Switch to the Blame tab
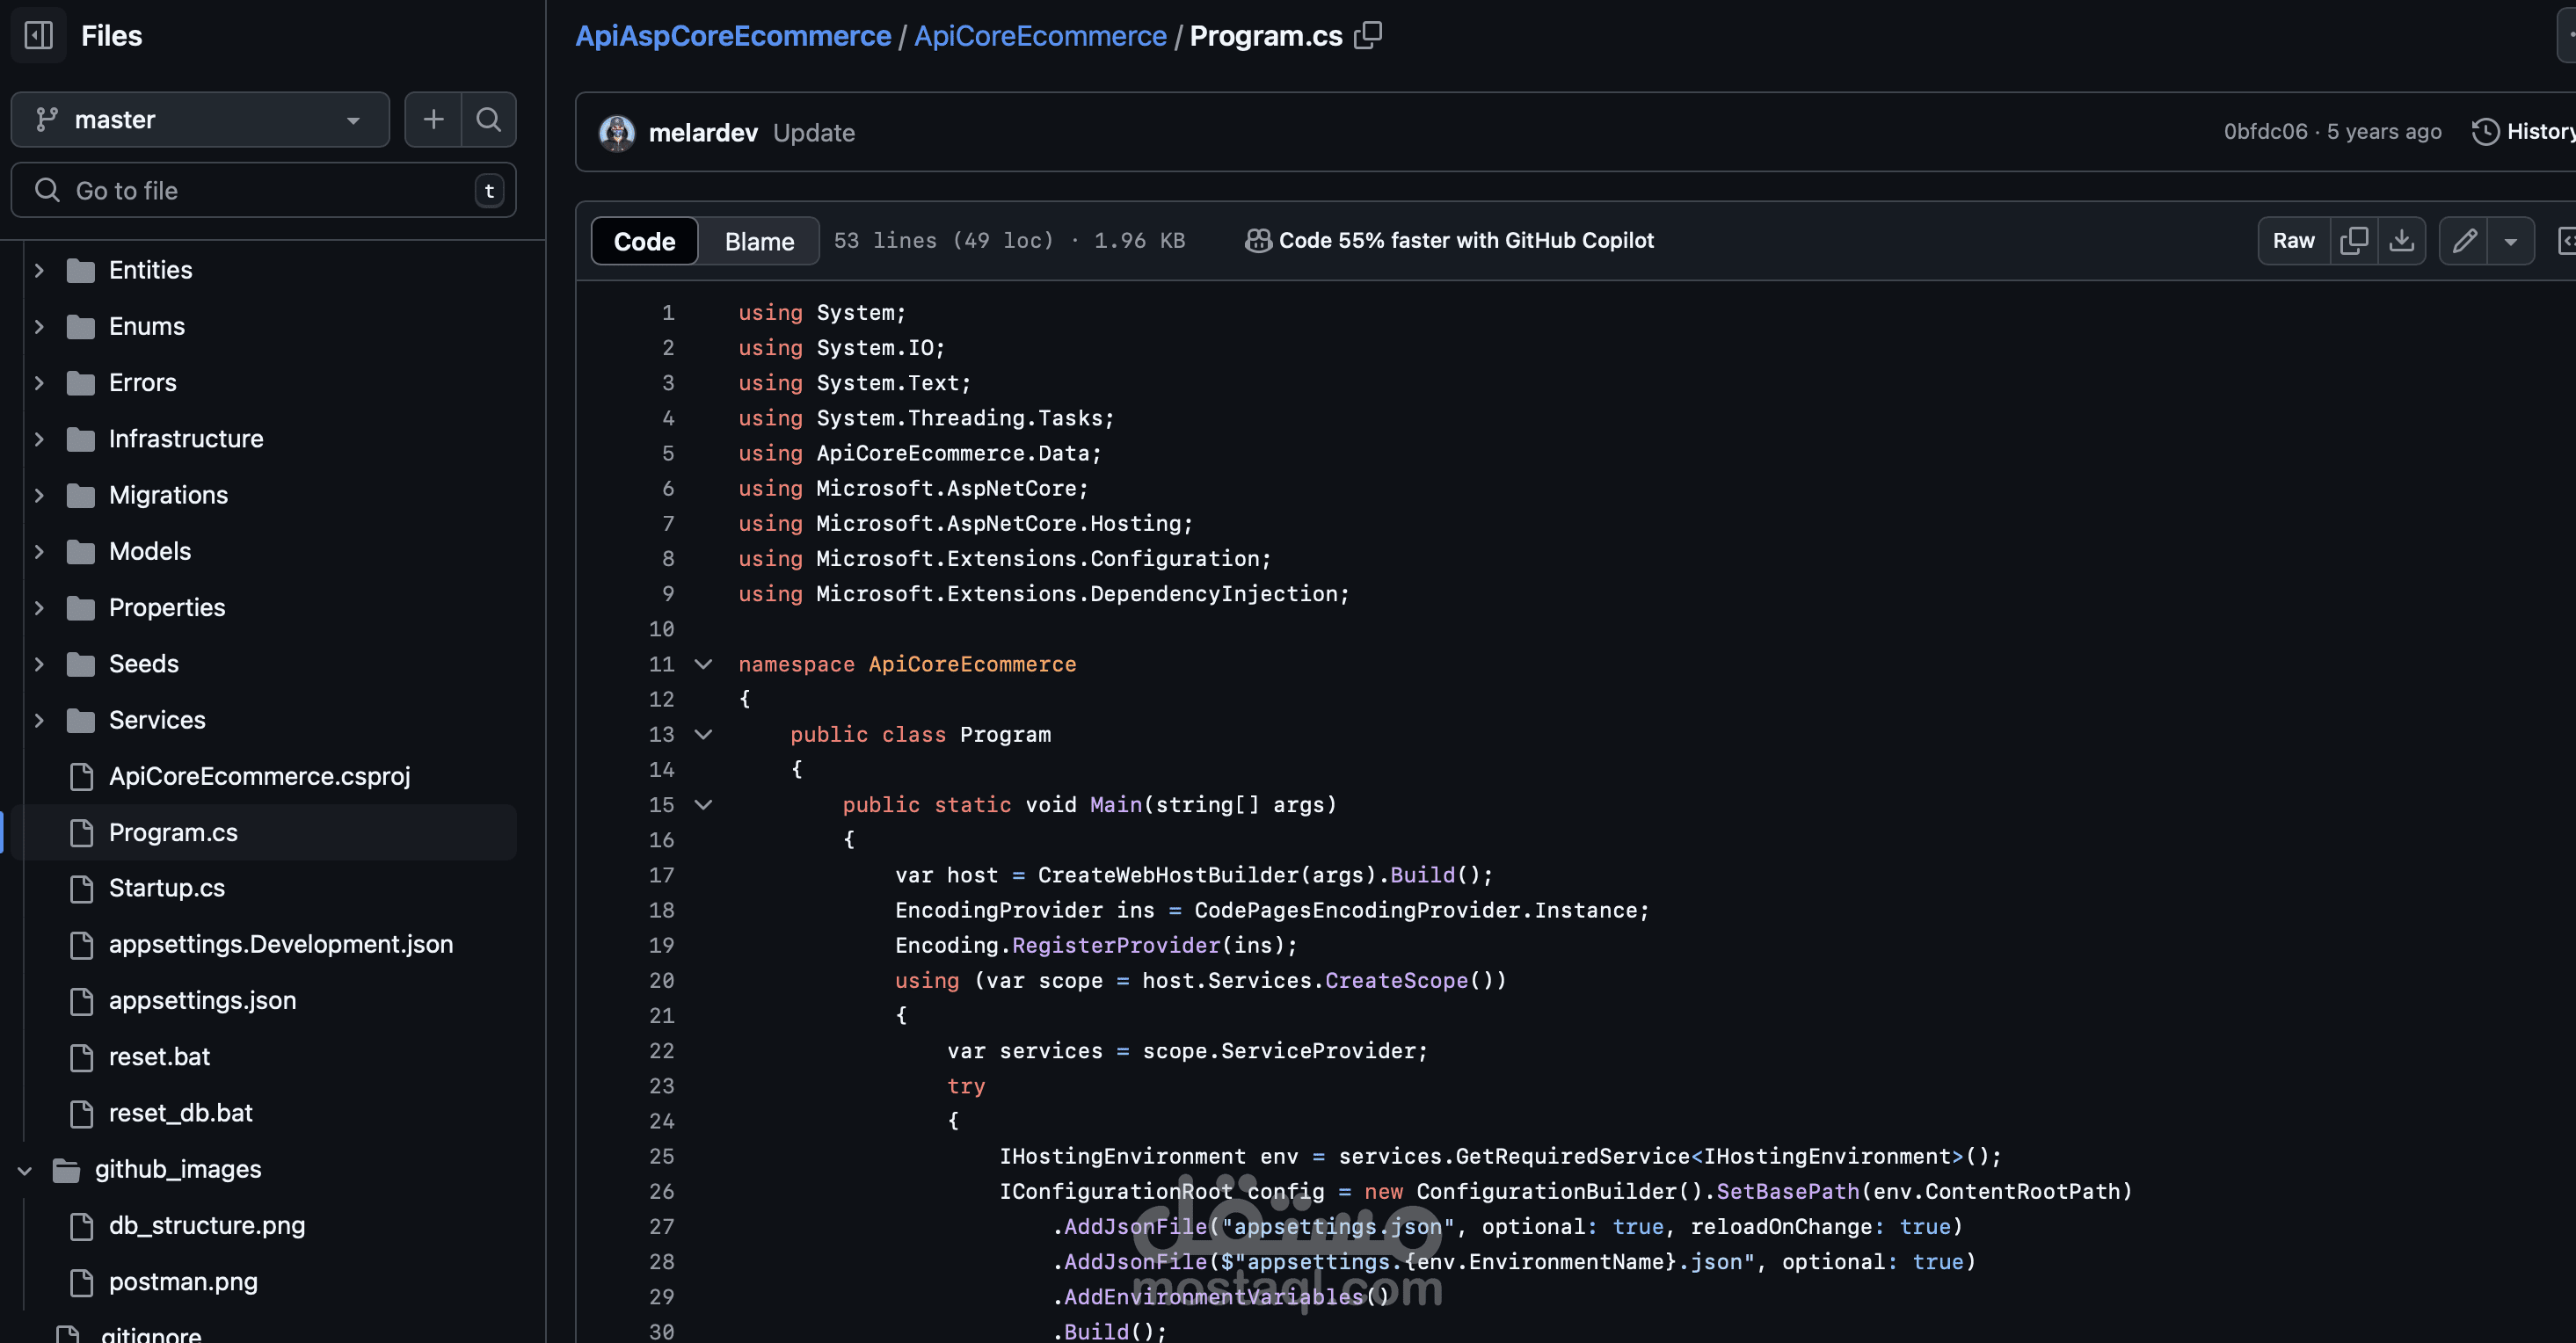The height and width of the screenshot is (1343, 2576). pos(759,241)
